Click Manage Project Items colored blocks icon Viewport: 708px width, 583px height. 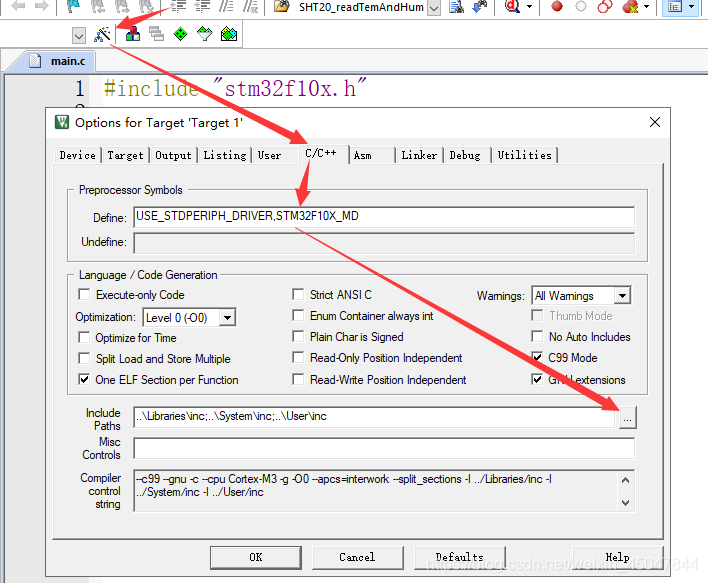click(132, 34)
